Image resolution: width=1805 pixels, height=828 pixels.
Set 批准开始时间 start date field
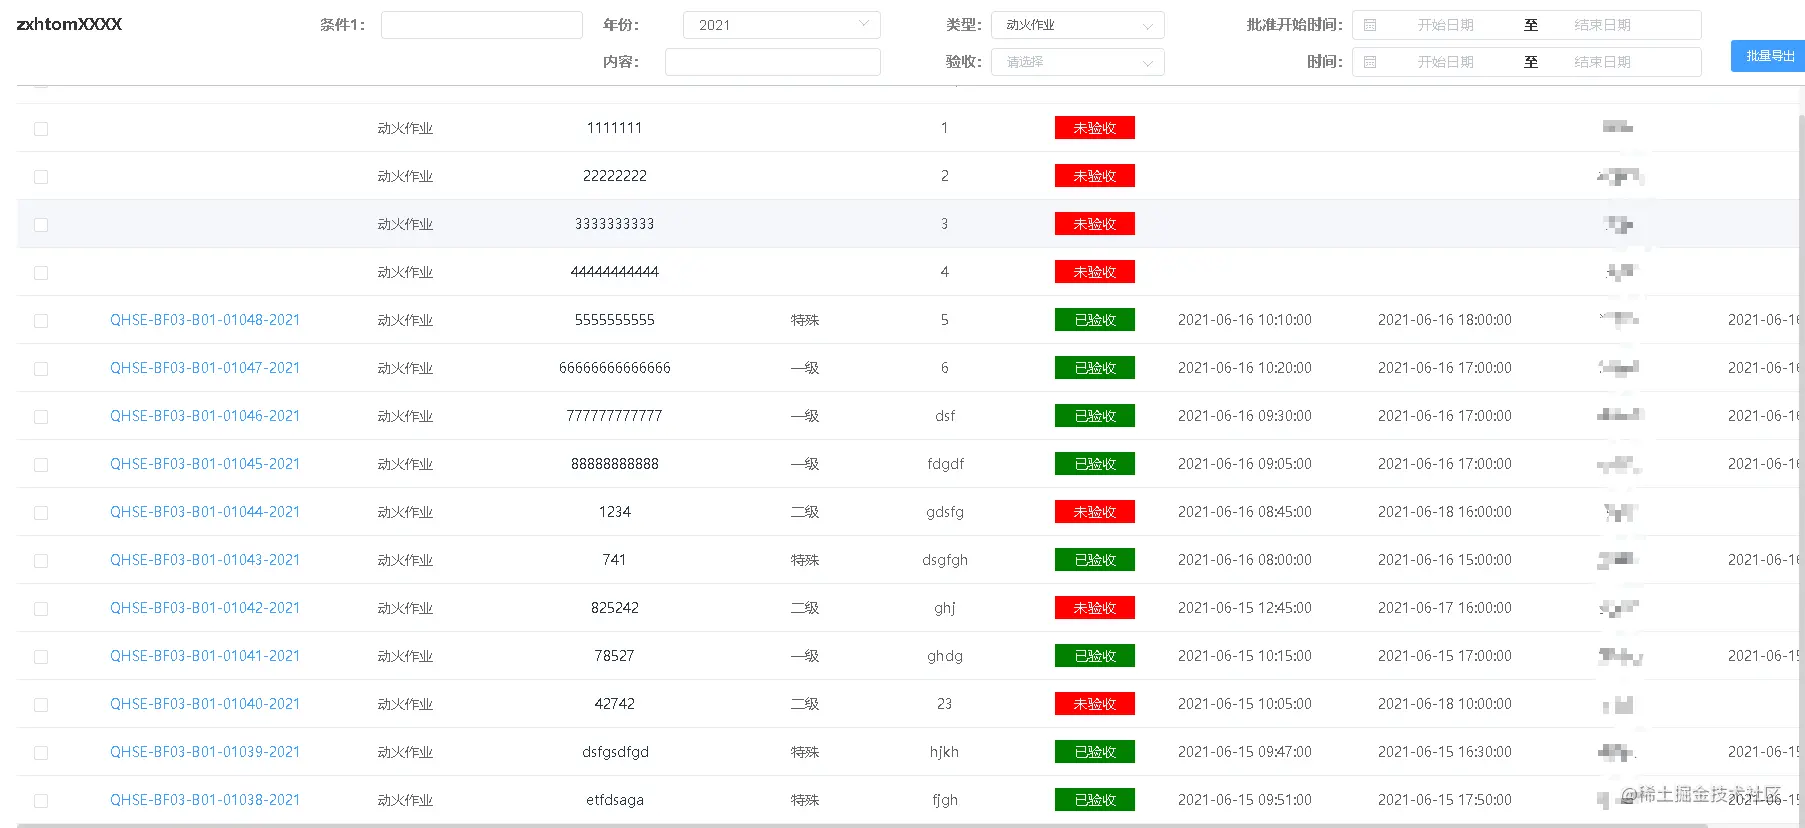pos(1445,25)
